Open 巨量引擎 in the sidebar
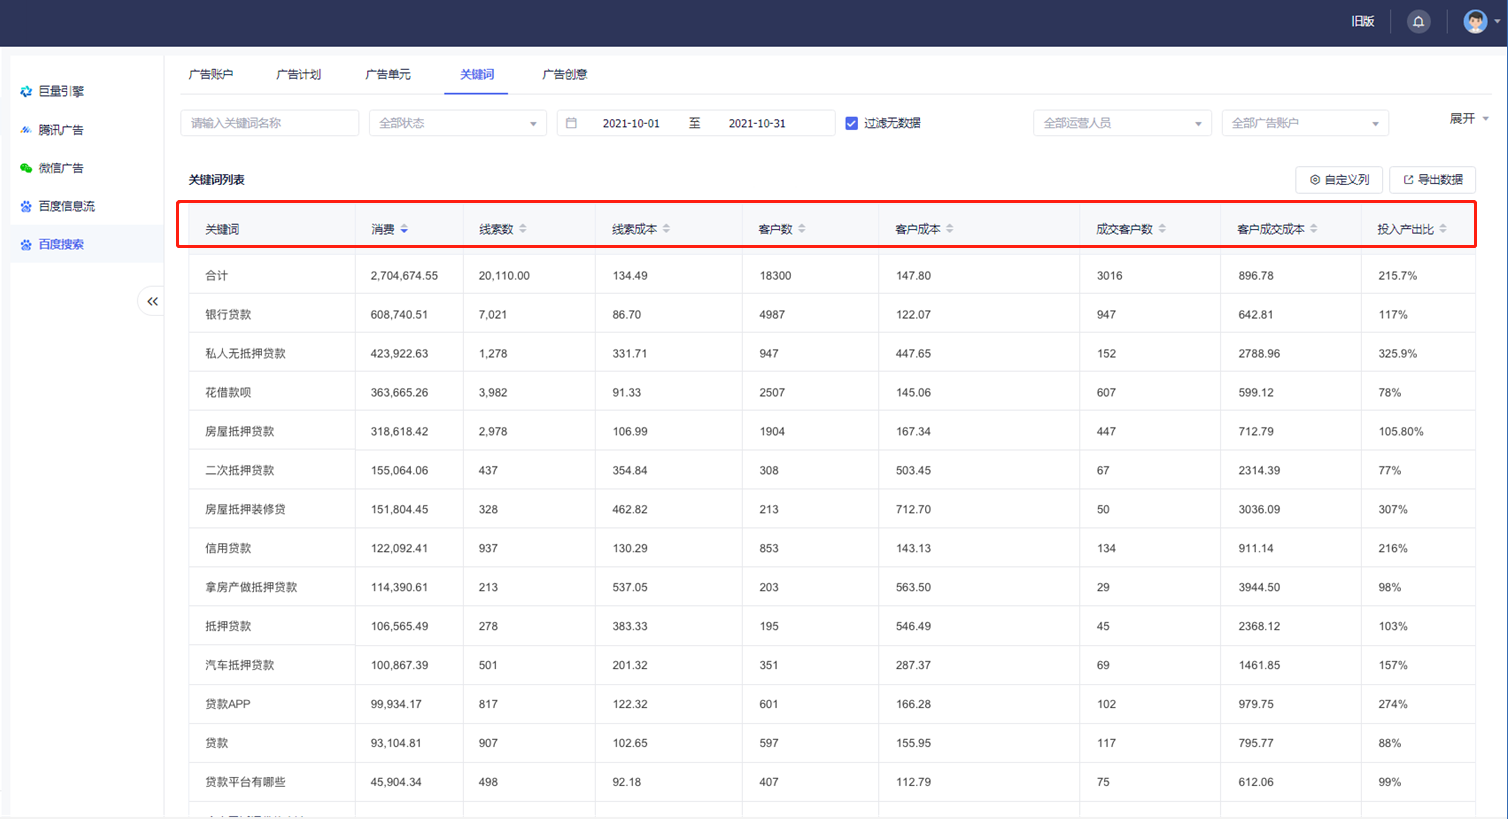The height and width of the screenshot is (819, 1508). coord(61,91)
